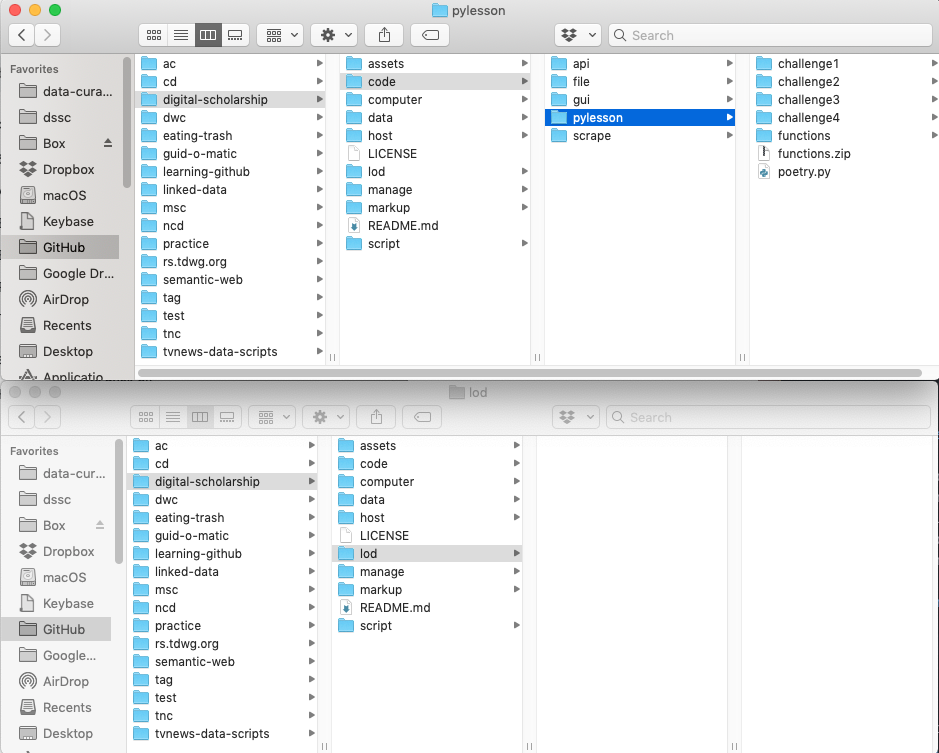Expand digital-scholarship arrow in pylesson window

319,99
